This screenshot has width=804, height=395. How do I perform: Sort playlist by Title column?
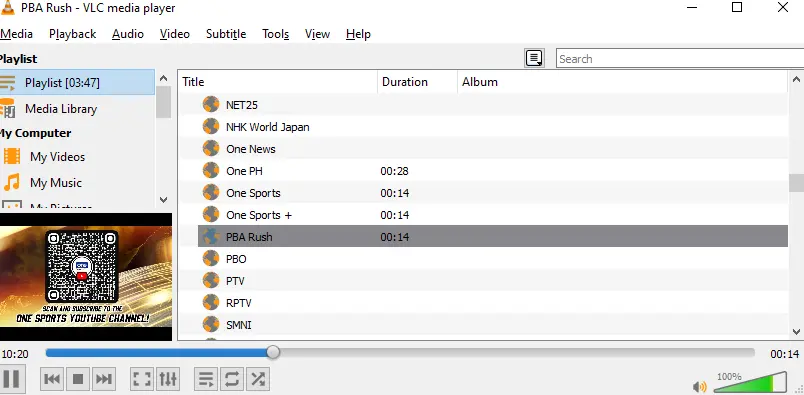277,82
